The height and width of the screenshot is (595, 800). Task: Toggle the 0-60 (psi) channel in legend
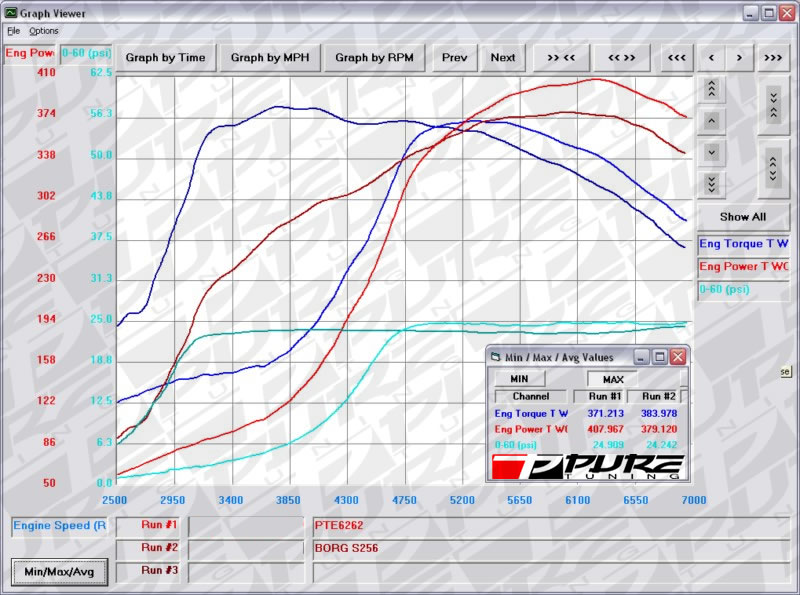coord(743,290)
